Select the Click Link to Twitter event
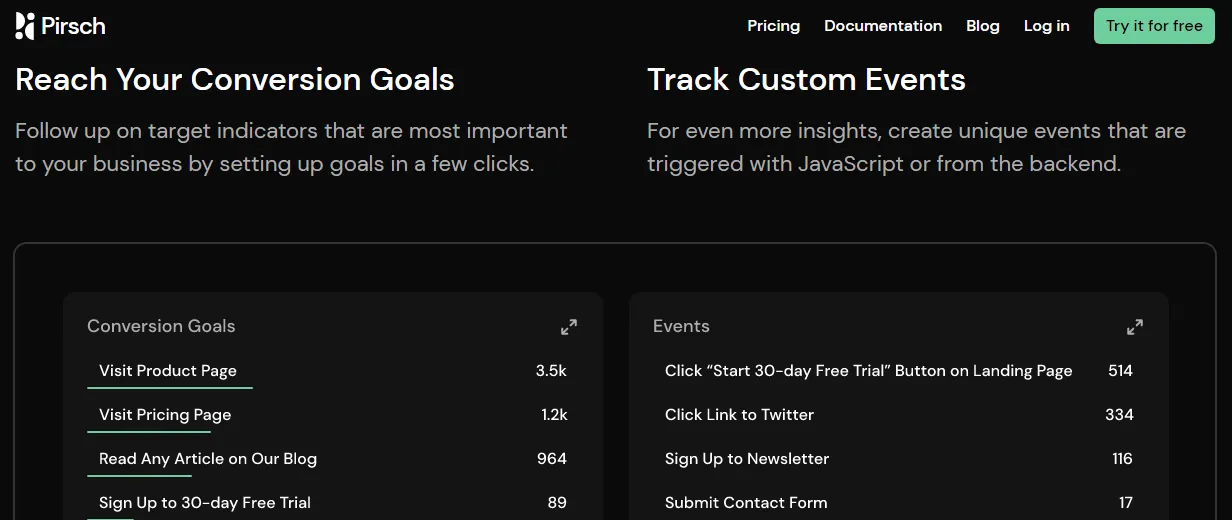Screen dimensions: 1232x520 [899, 415]
